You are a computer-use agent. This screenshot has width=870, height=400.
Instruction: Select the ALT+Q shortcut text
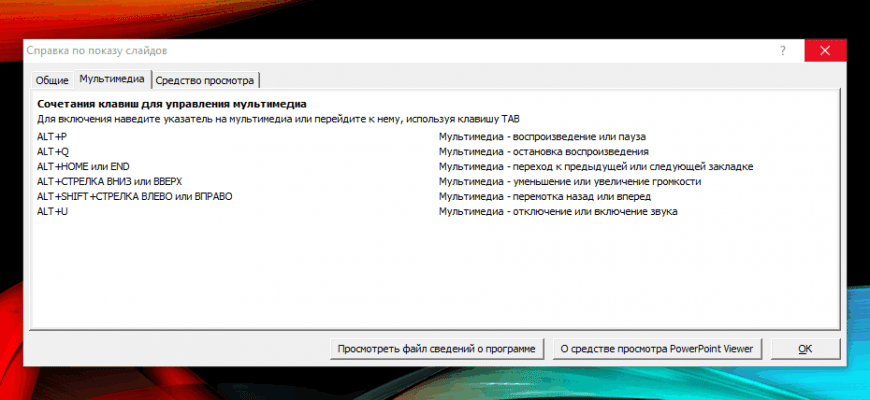point(53,151)
